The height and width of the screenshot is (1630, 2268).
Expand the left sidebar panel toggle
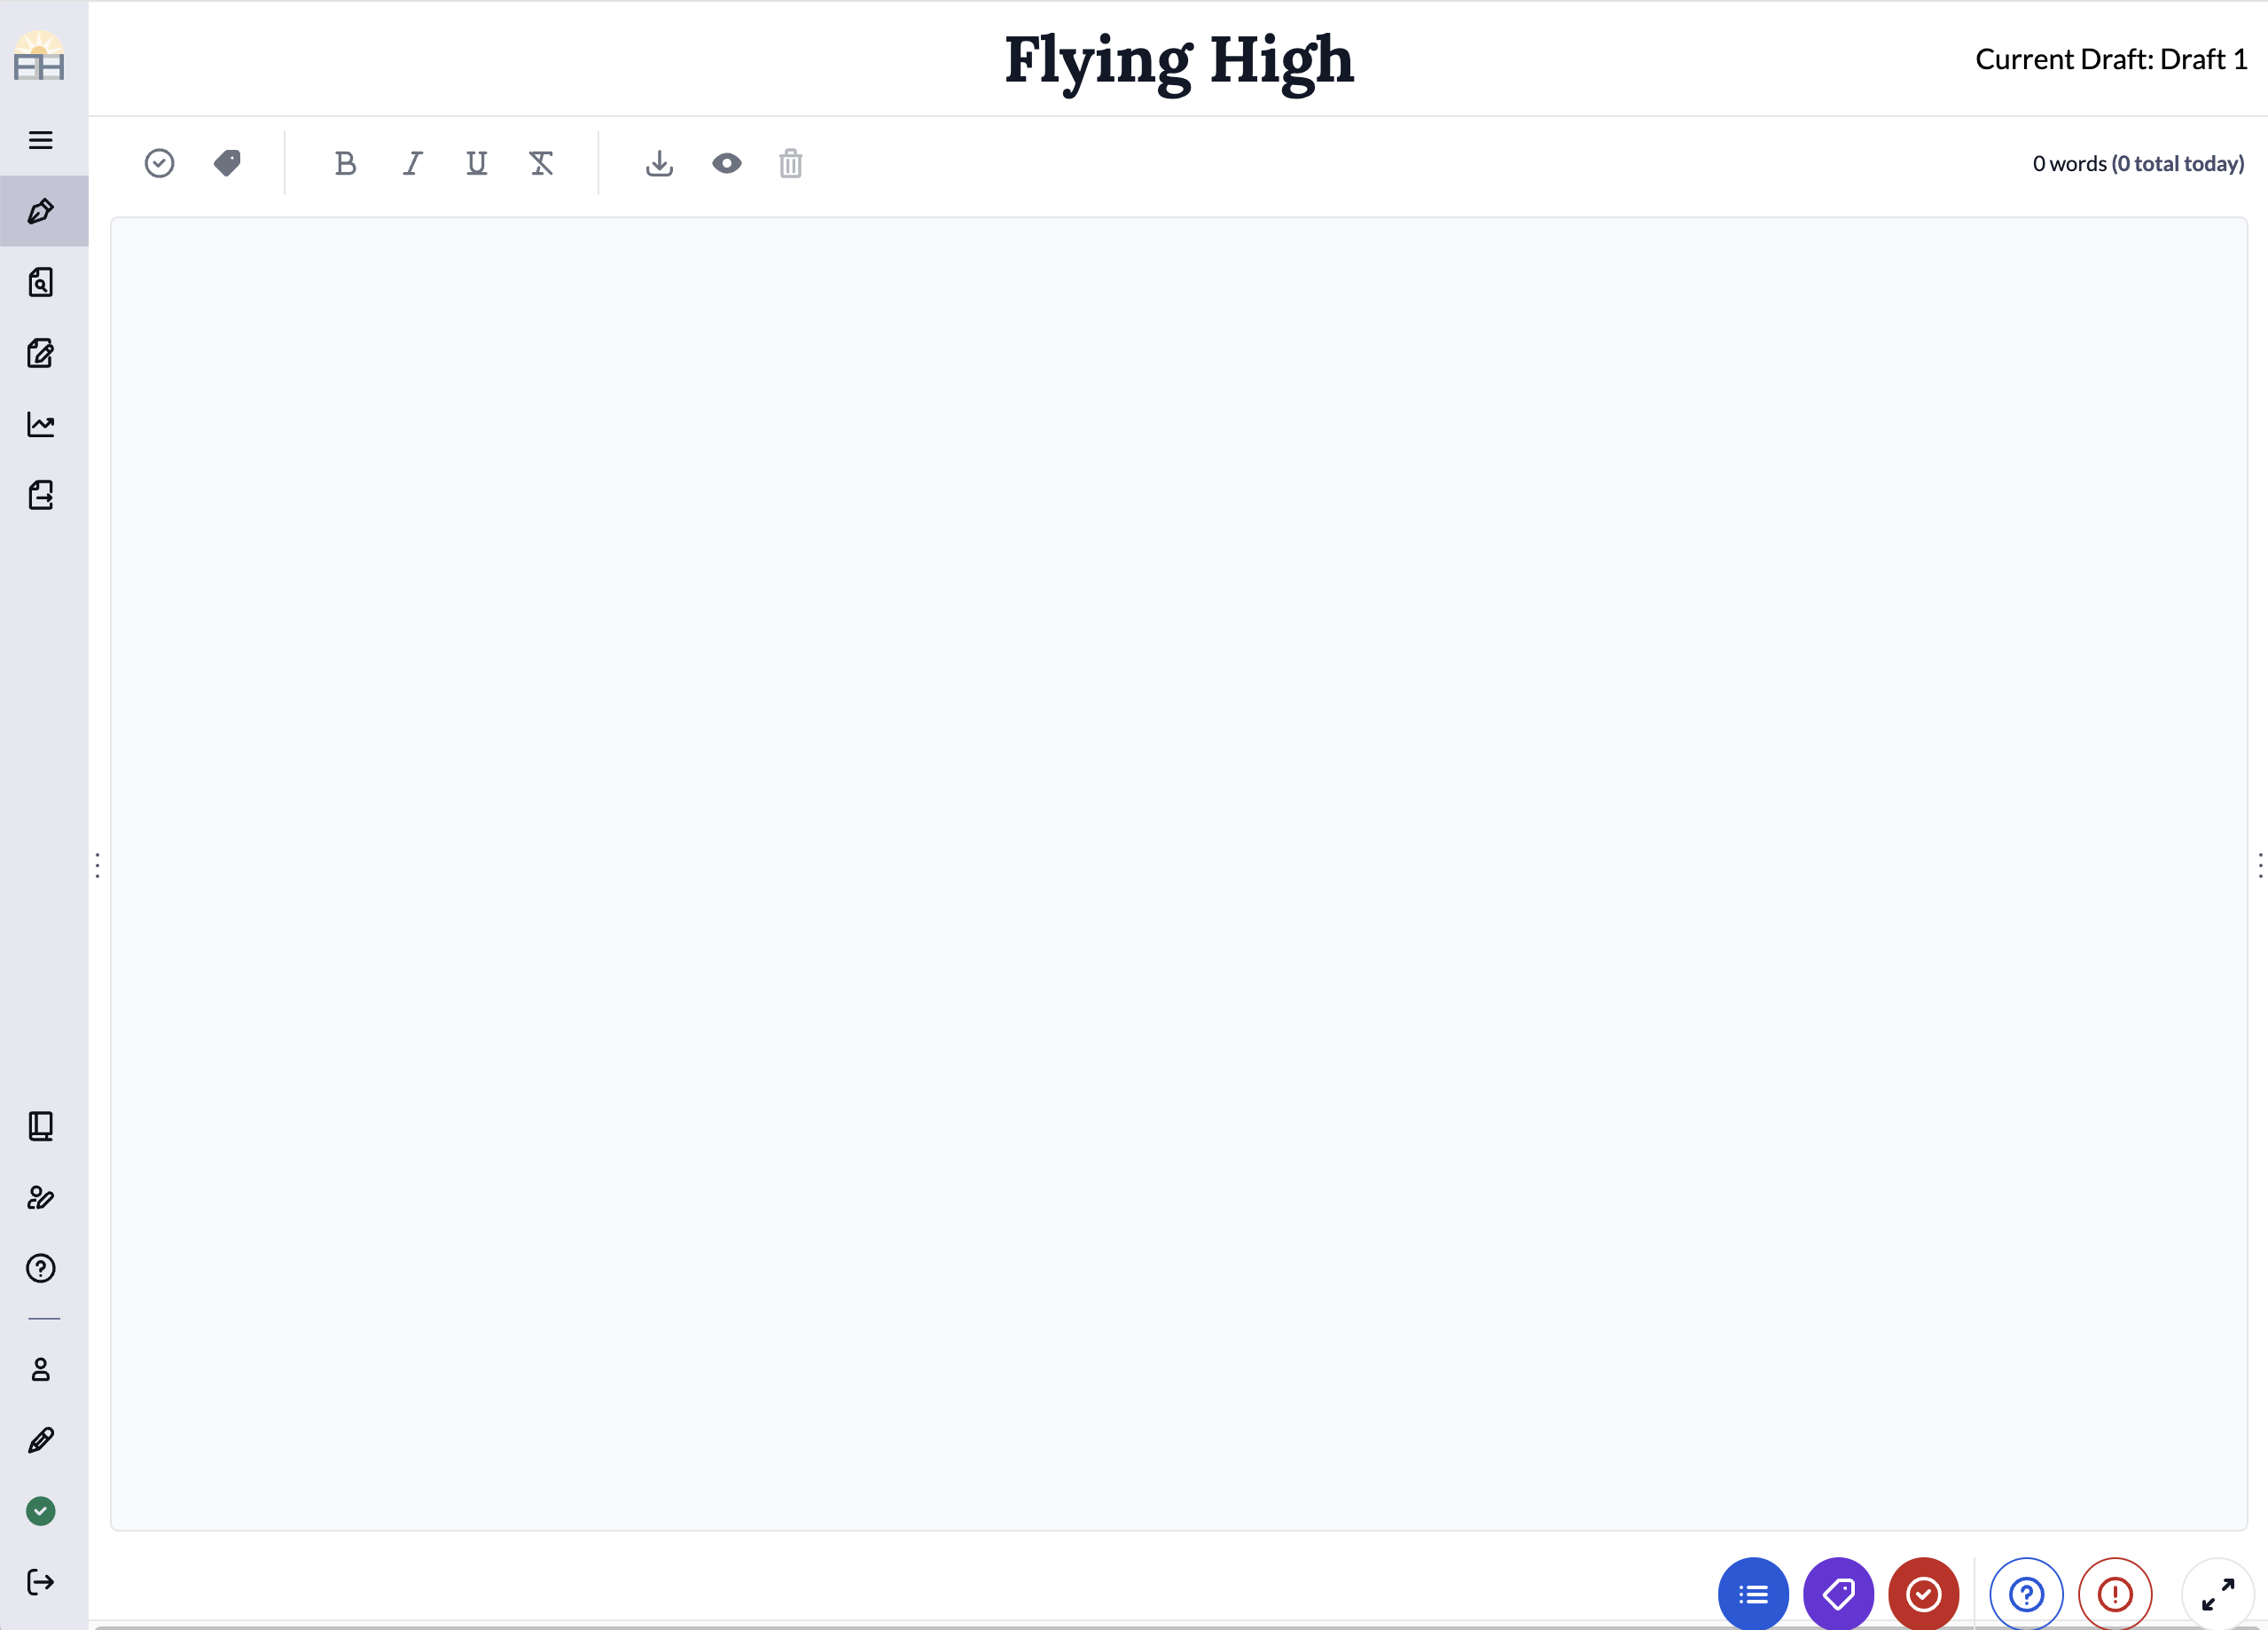click(98, 866)
